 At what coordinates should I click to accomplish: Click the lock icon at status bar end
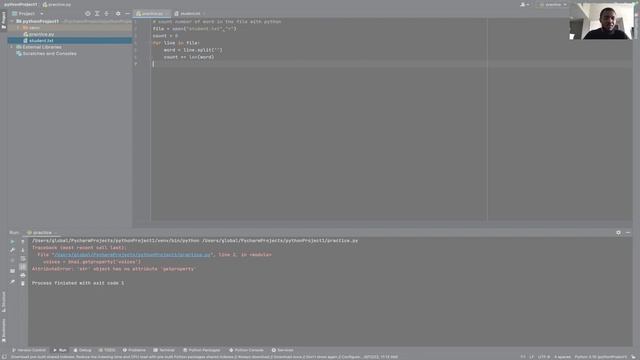click(x=634, y=357)
